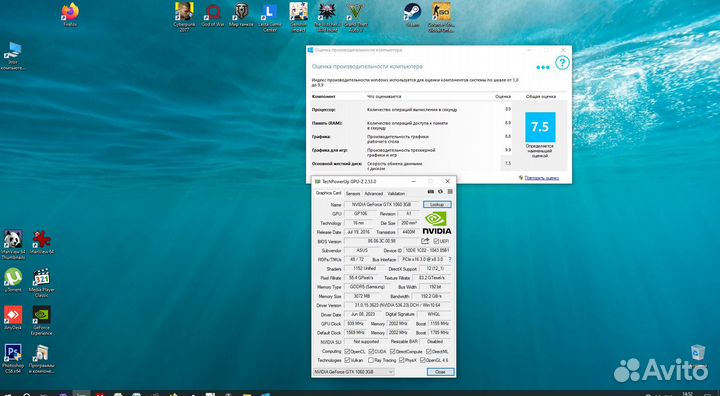The image size is (720, 396).
Task: Click the 3072 MB memory size field
Action: [x=362, y=296]
